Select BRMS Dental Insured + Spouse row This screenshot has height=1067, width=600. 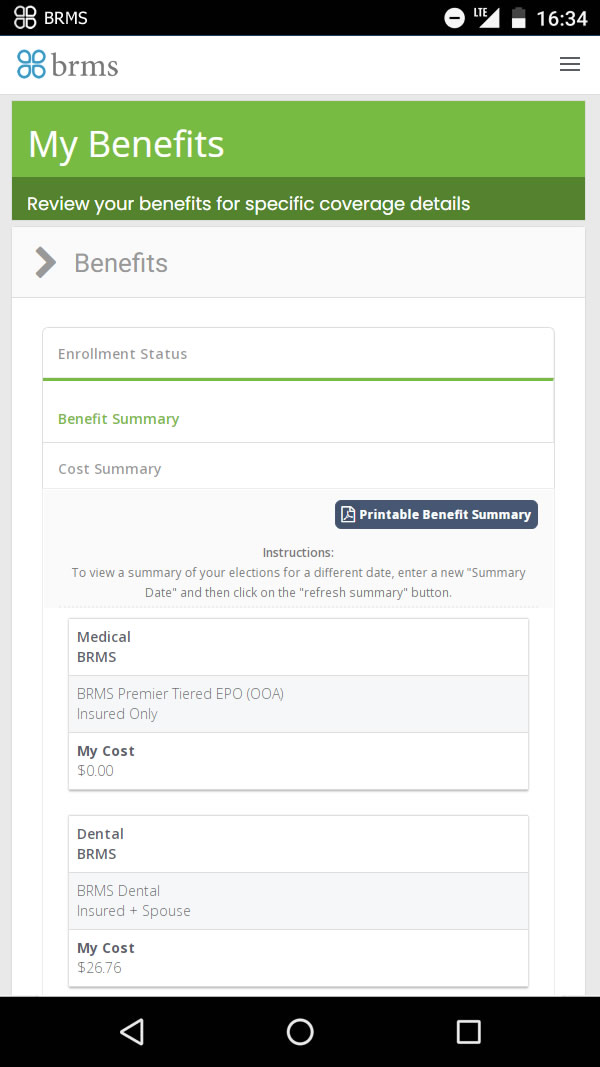[298, 901]
